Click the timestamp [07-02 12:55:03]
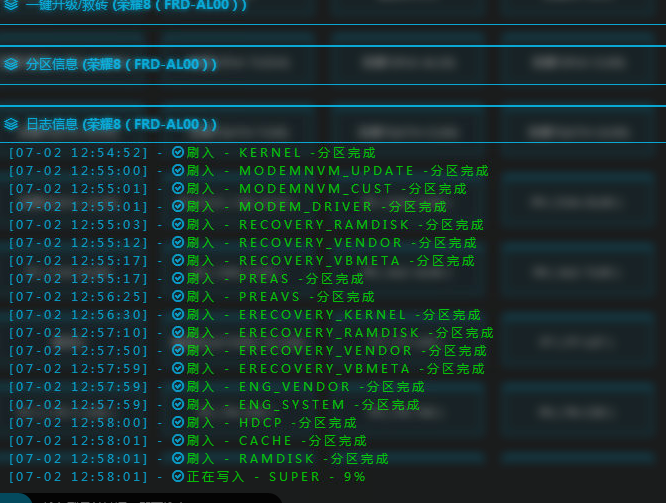Screen dimensions: 666x503 pos(78,225)
